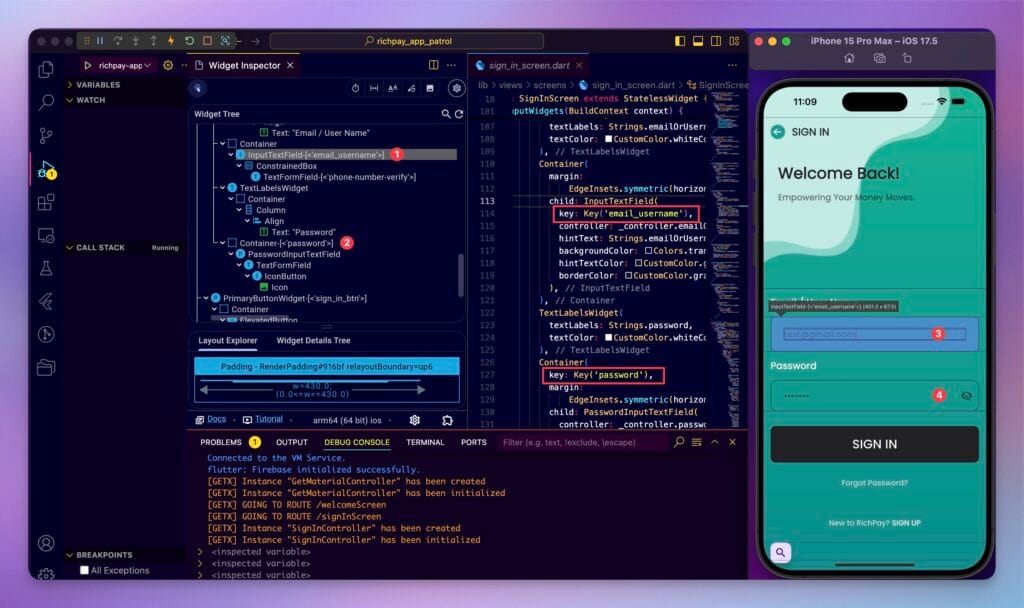1024x608 pixels.
Task: Open the Flutter sidebar icon
Action: click(46, 302)
